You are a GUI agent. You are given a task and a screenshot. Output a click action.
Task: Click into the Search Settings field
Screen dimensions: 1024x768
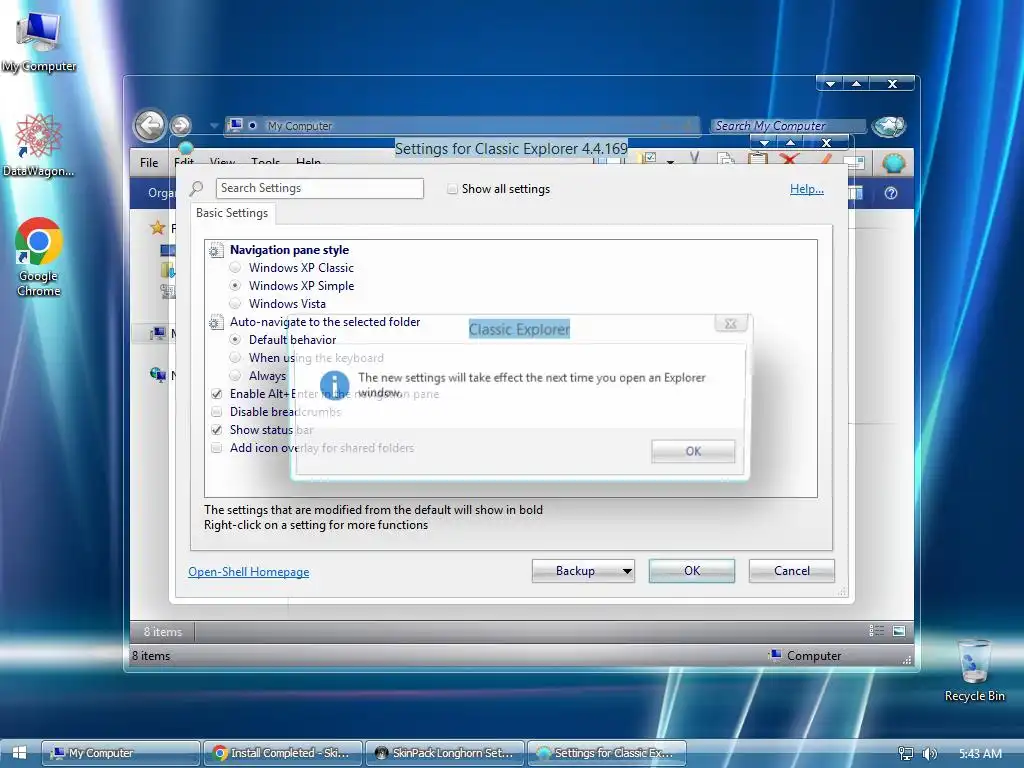tap(319, 188)
